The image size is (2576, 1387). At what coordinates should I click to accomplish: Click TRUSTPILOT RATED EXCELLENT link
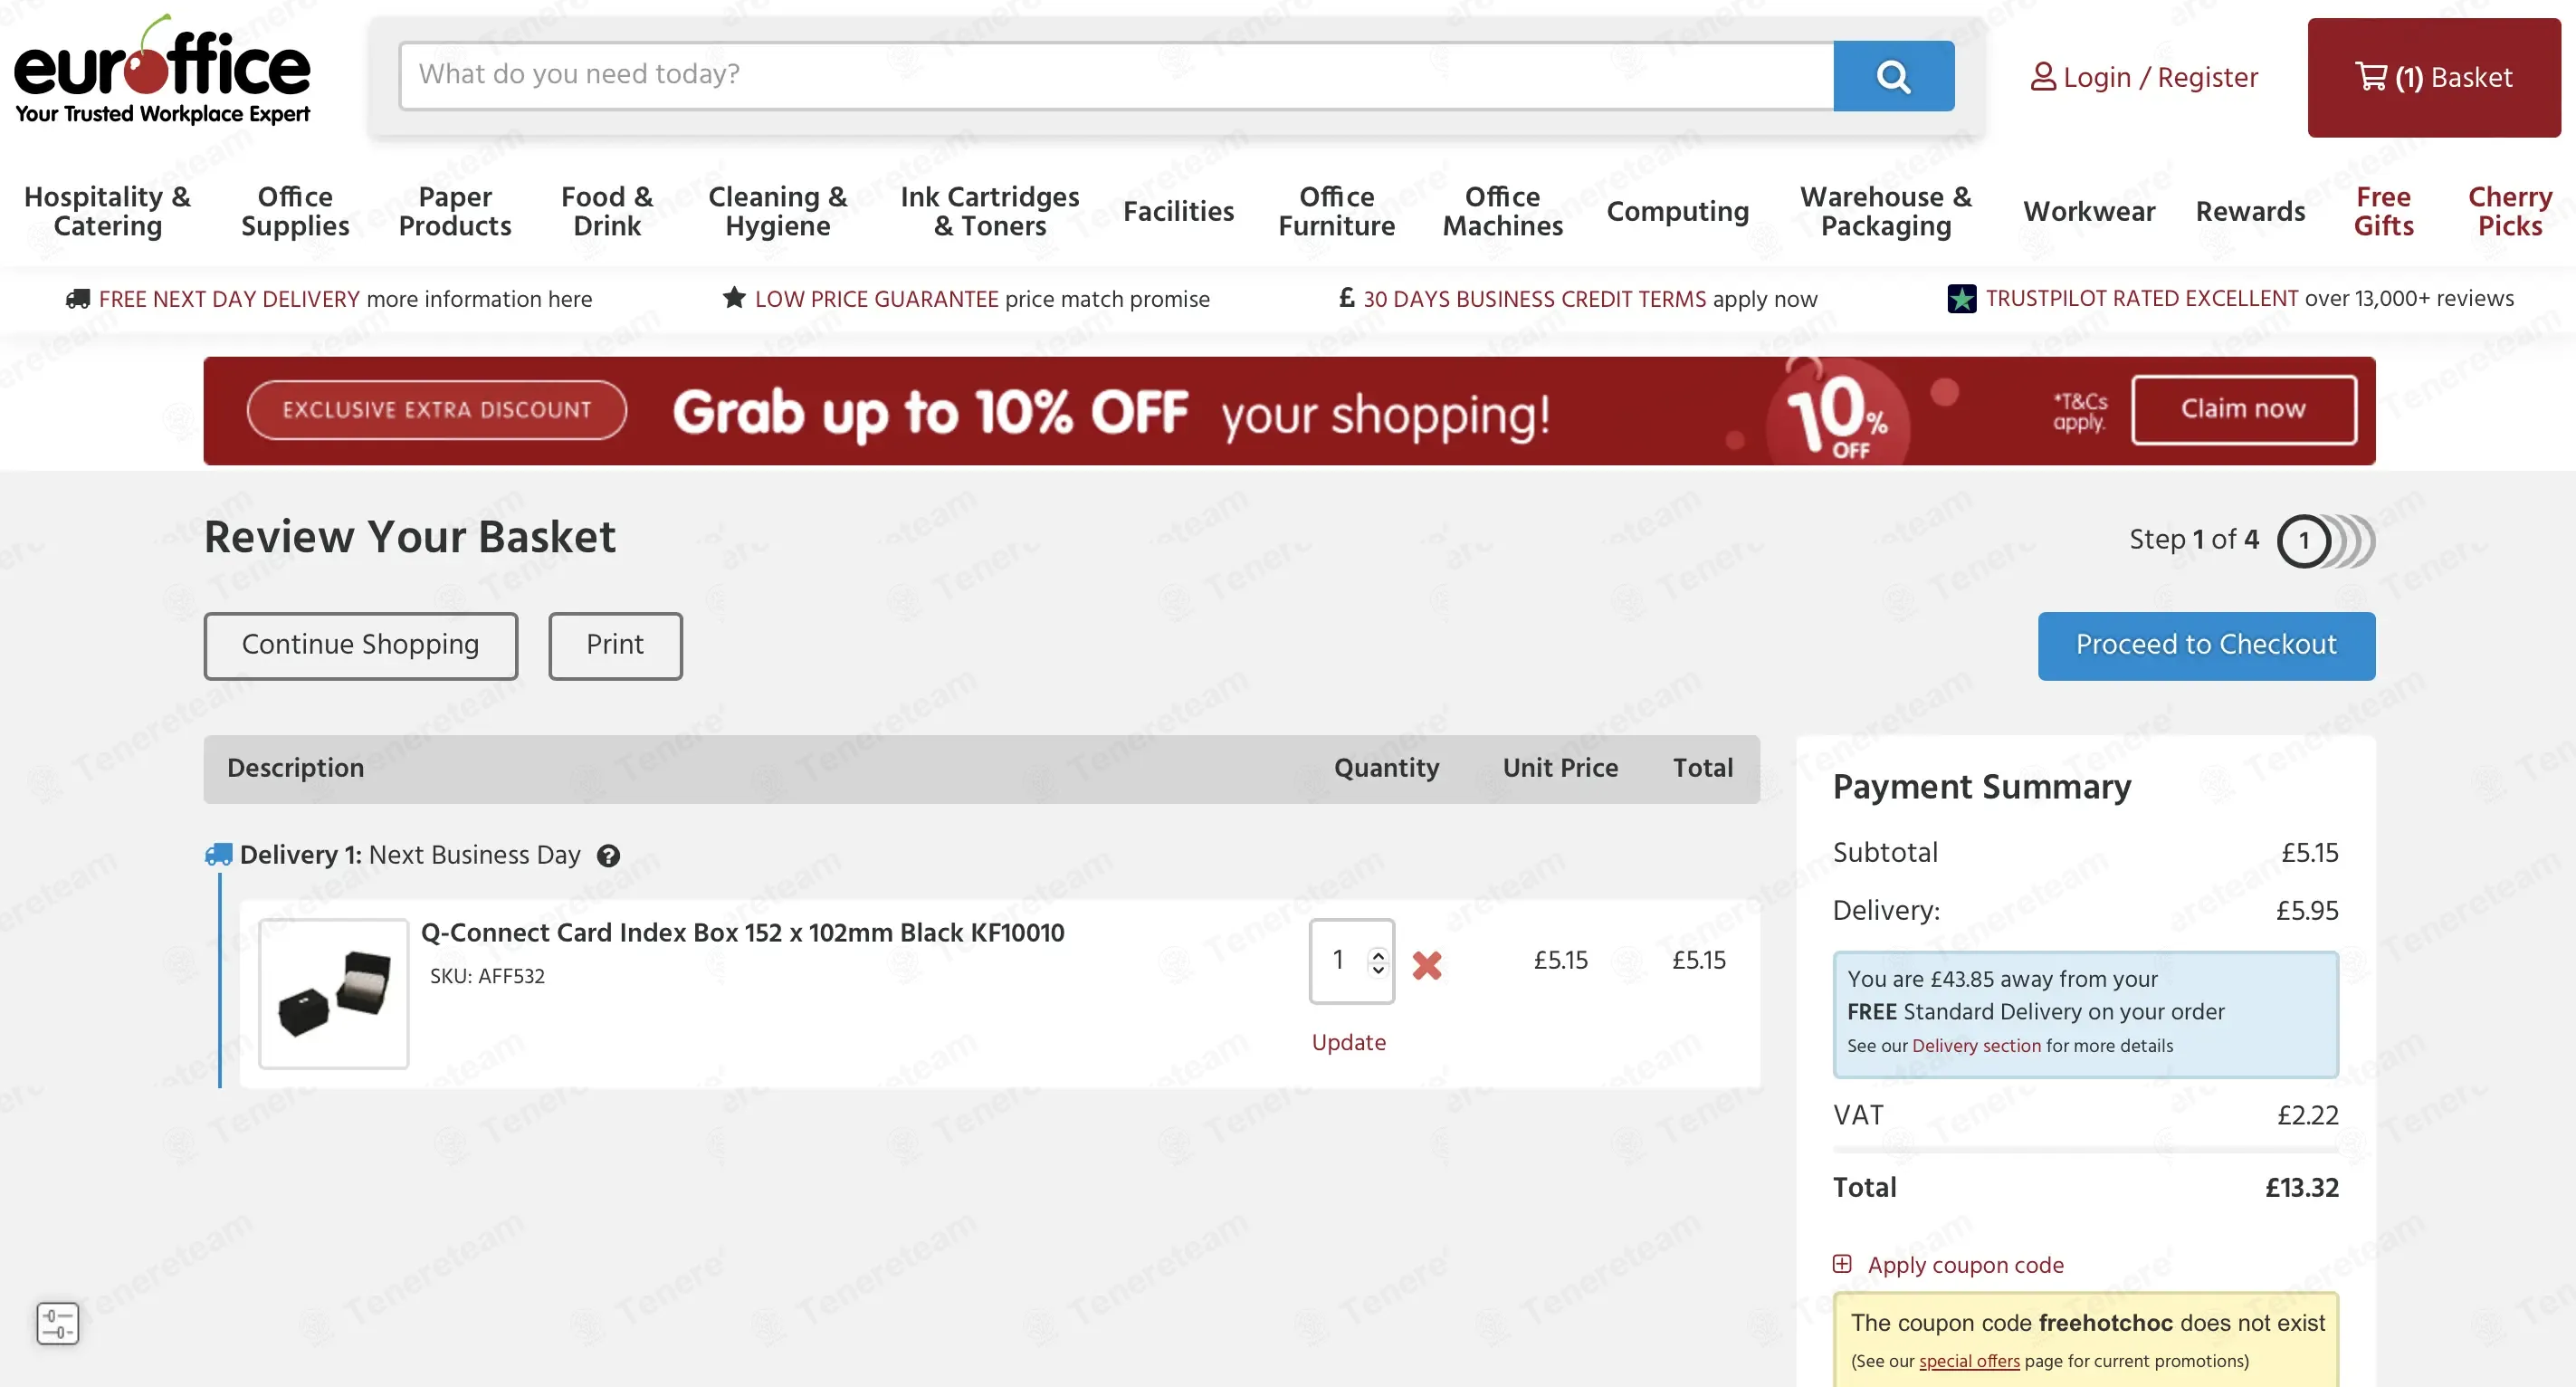[x=2142, y=298]
